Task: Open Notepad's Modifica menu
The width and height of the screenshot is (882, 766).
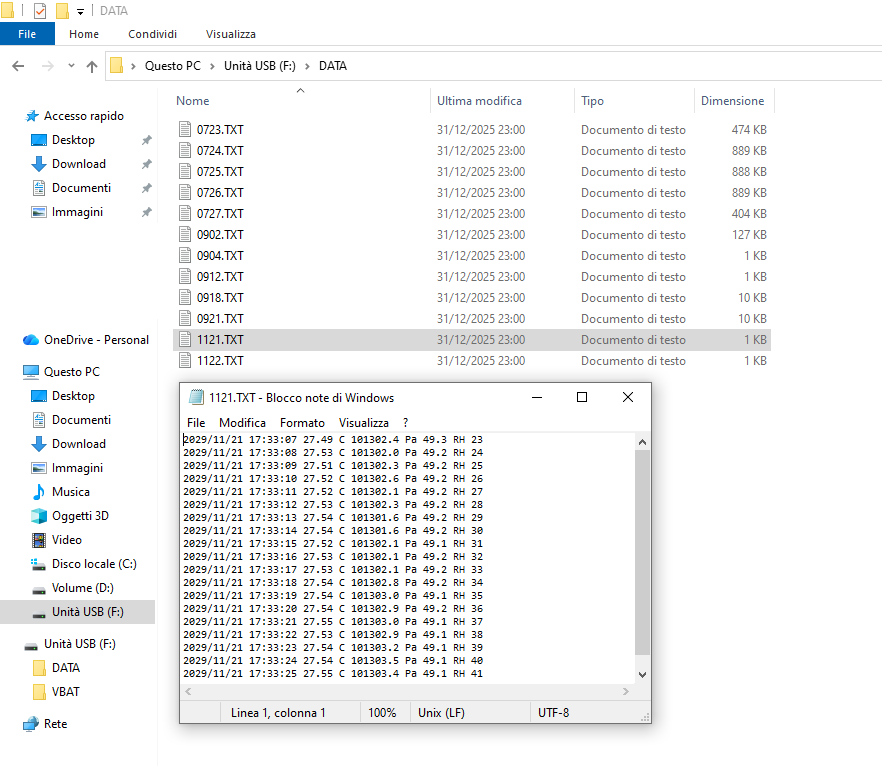Action: (x=242, y=422)
